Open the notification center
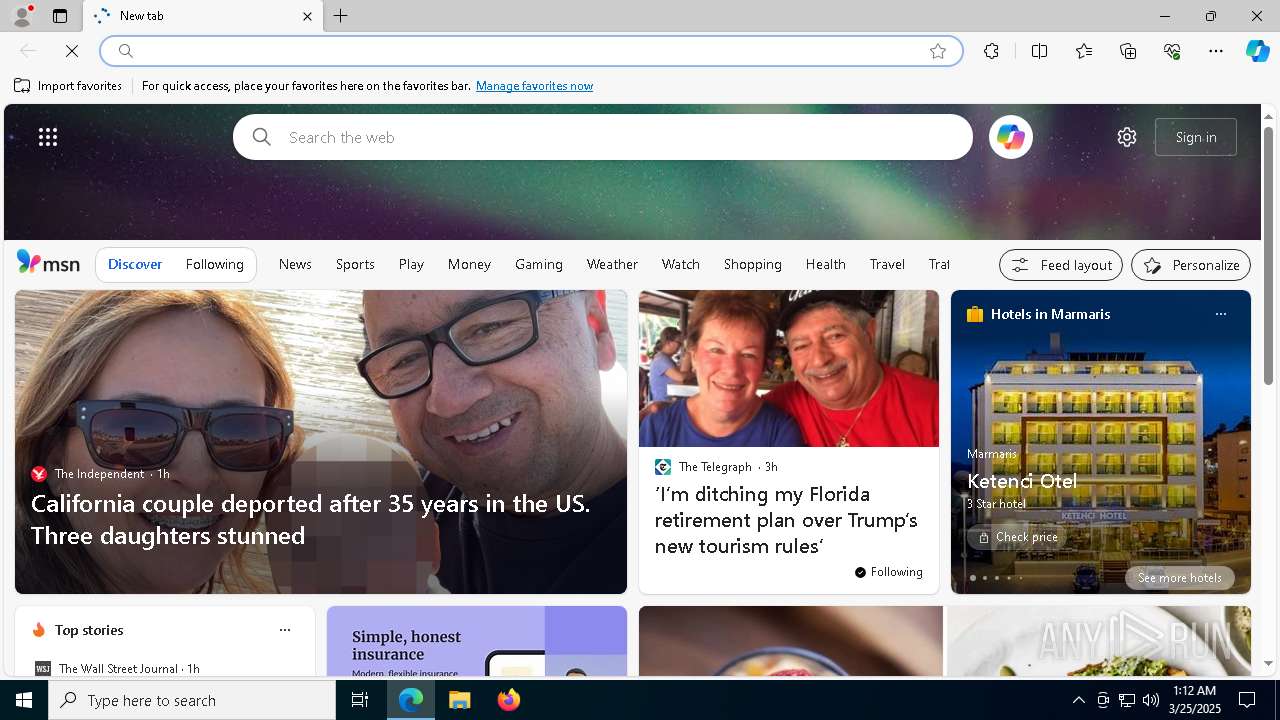This screenshot has width=1280, height=720. [x=1247, y=700]
